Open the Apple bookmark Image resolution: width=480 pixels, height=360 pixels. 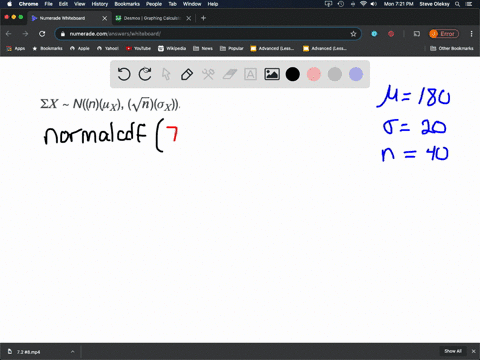80,48
